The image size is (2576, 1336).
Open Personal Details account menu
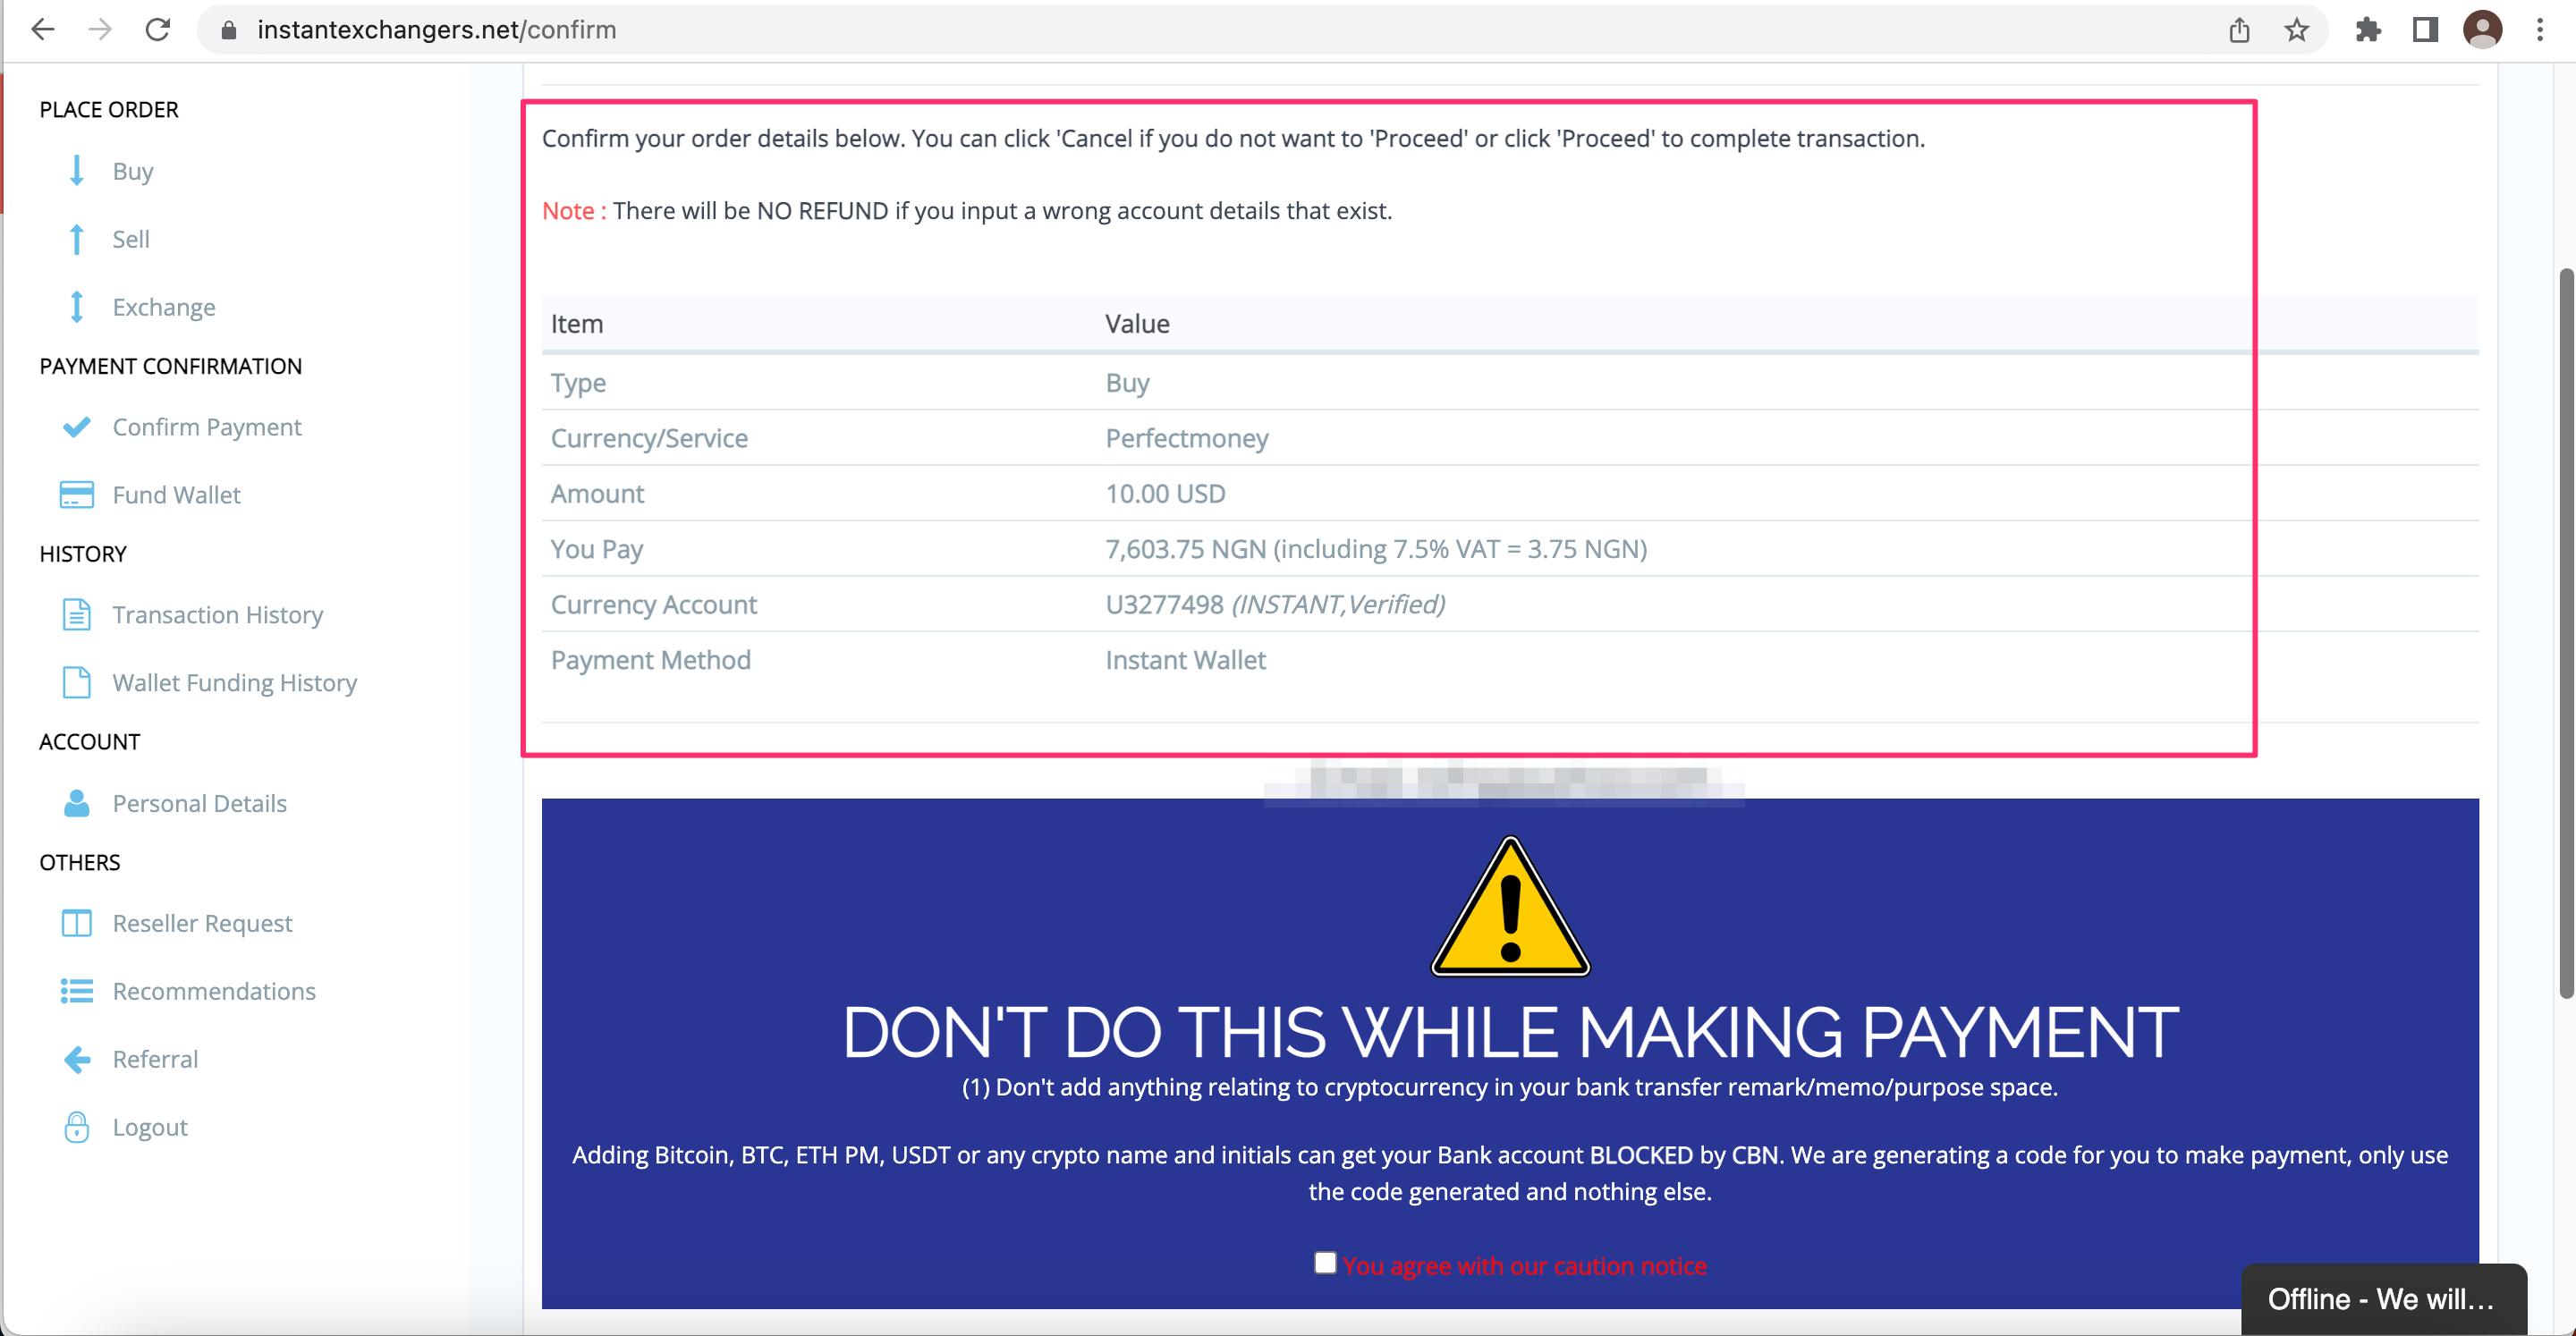(x=199, y=803)
